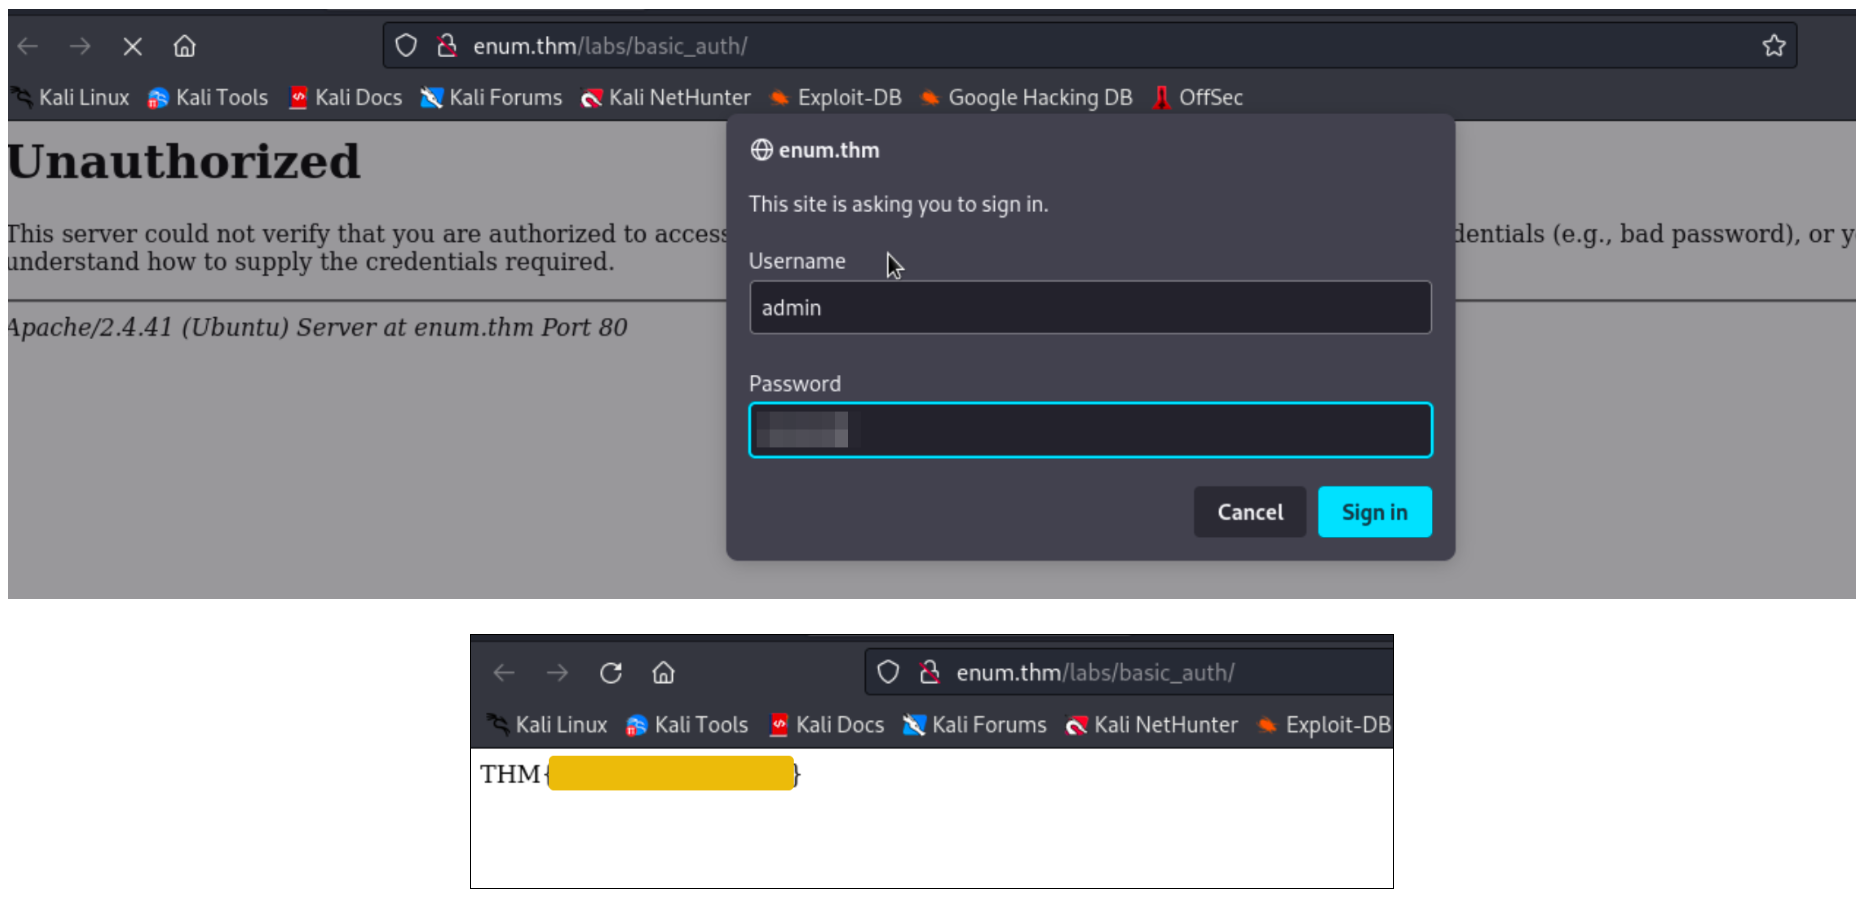The image size is (1870, 900).
Task: Open Kali NetHunter bookmark in top browser
Action: point(666,97)
